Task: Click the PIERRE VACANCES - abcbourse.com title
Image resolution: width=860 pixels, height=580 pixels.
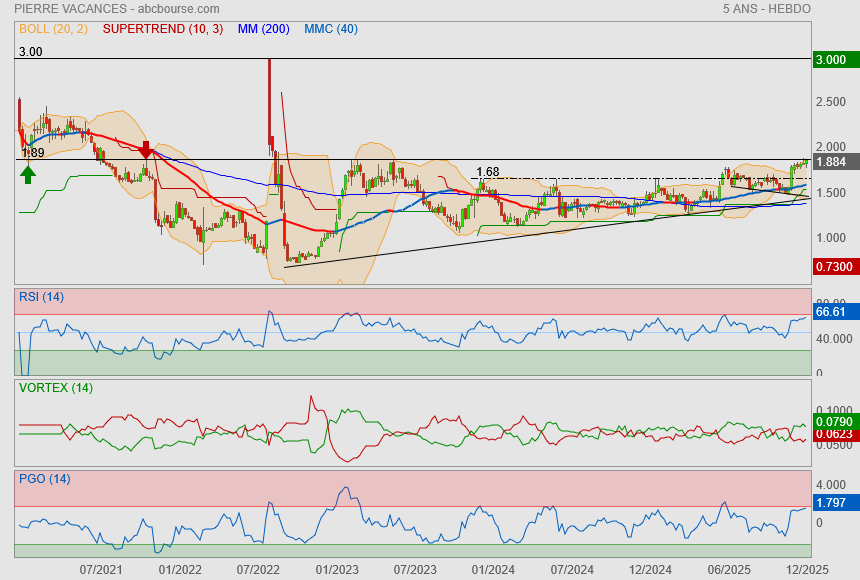Action: [117, 8]
